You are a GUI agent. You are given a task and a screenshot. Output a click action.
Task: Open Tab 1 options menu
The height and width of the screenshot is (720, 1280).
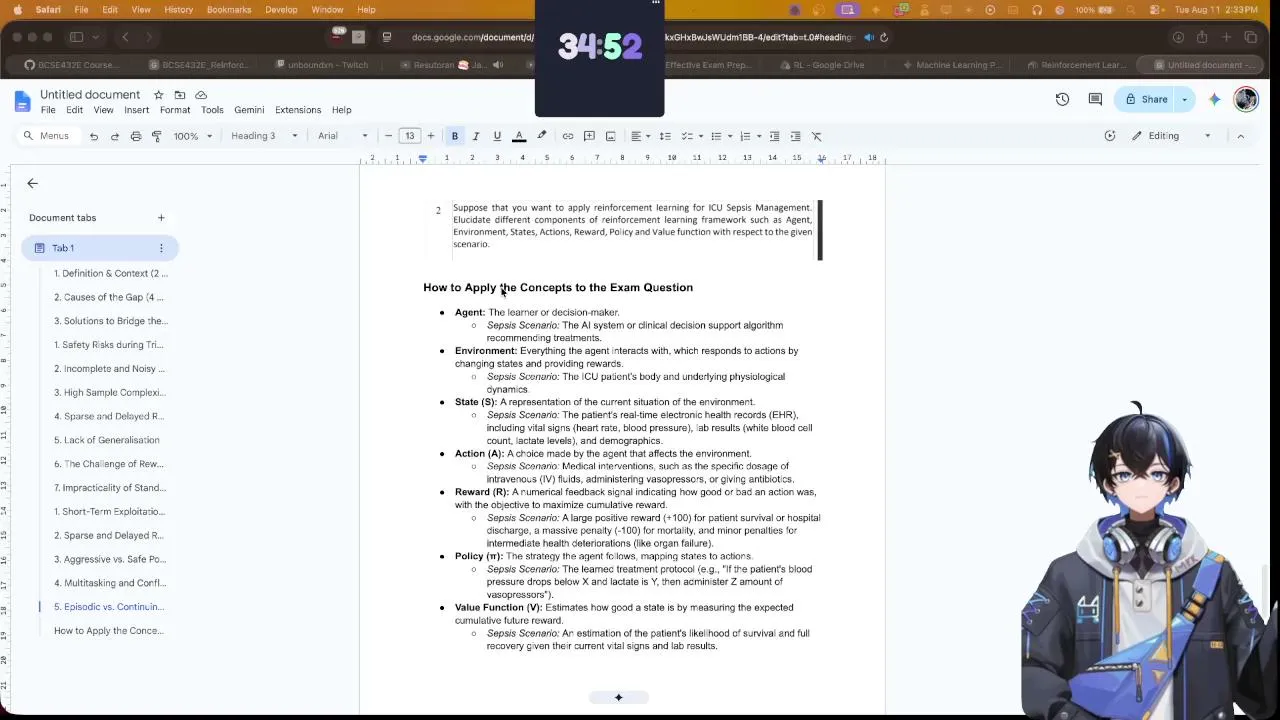click(x=161, y=248)
